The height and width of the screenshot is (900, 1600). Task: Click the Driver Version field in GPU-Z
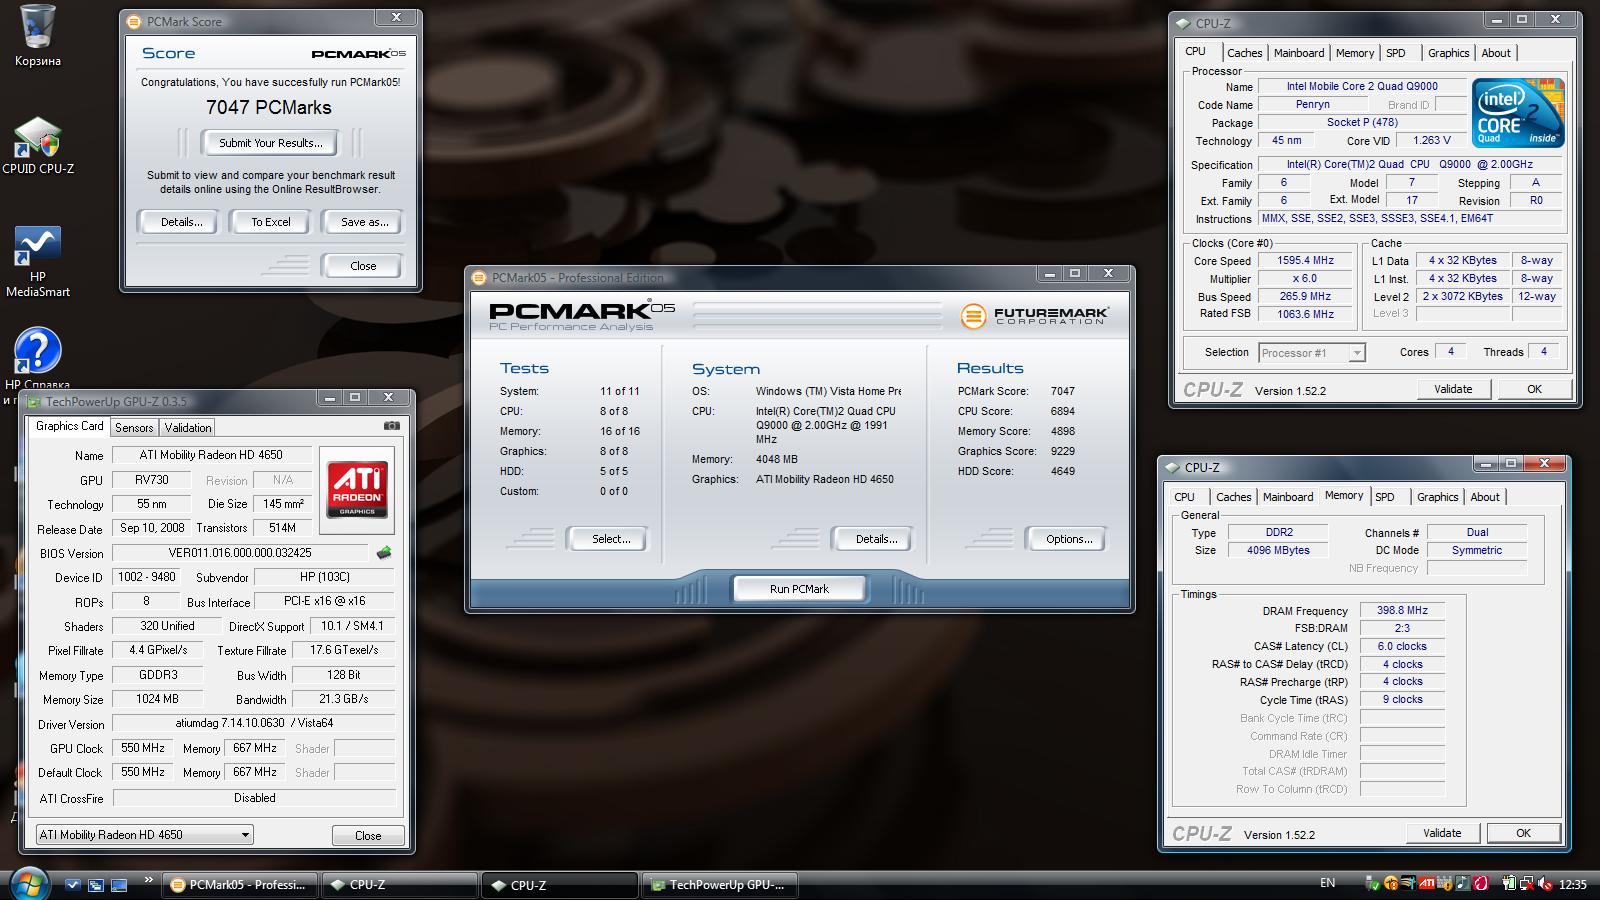point(254,723)
